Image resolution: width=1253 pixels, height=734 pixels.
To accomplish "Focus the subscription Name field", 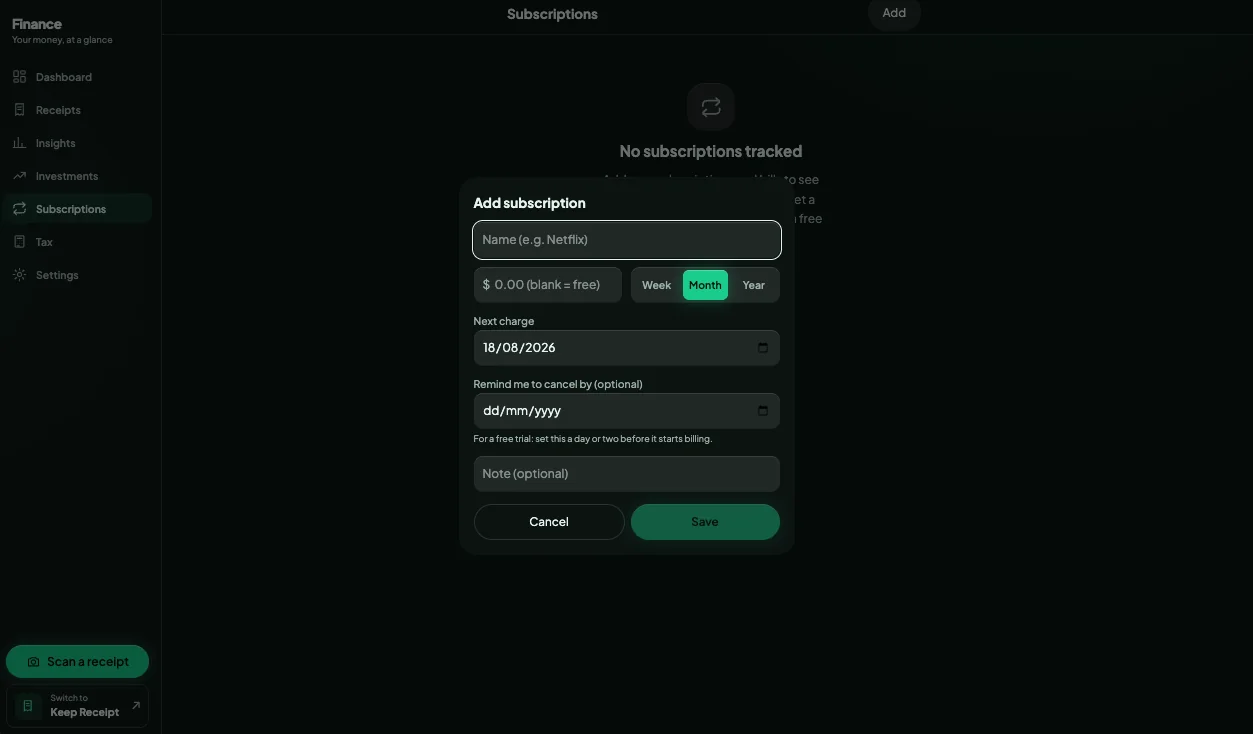I will pos(627,240).
